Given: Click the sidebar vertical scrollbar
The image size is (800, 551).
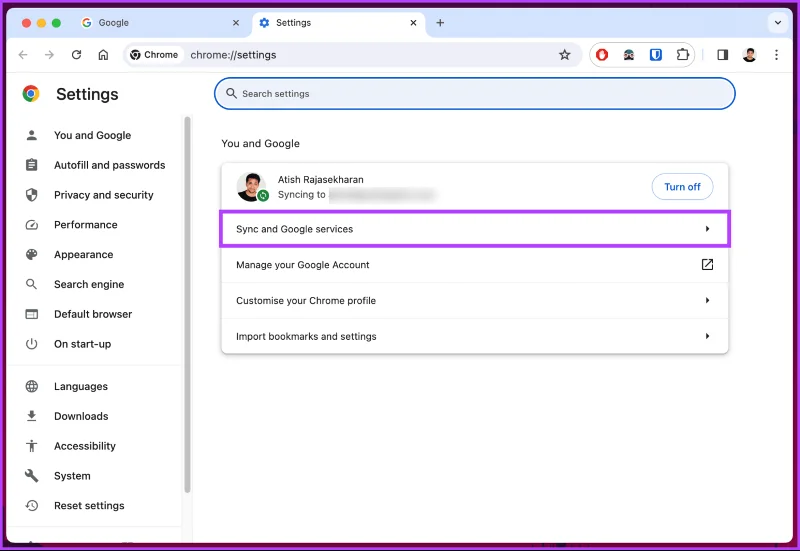Looking at the screenshot, I should coord(187,305).
